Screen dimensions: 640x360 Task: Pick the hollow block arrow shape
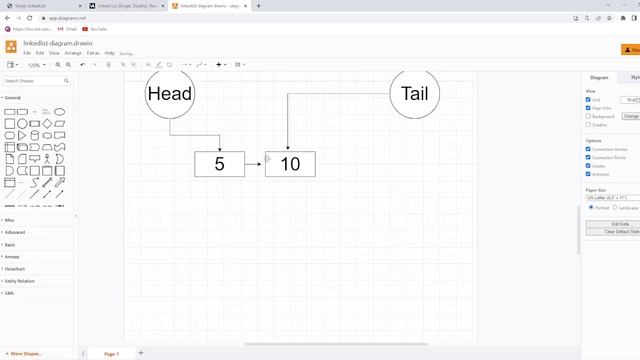pos(60,182)
